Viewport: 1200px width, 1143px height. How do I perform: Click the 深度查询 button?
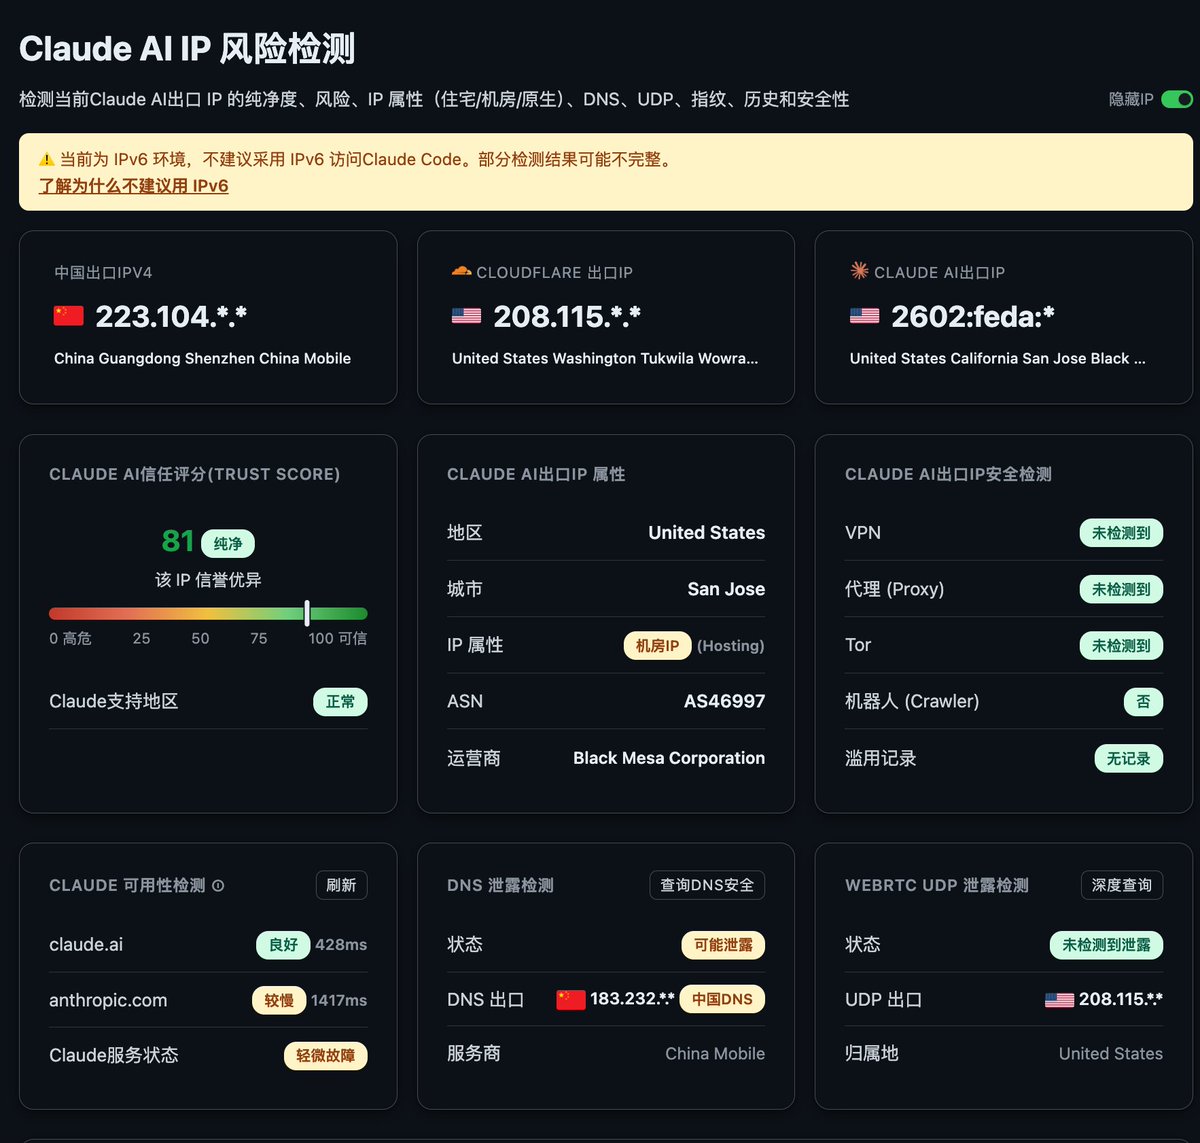pos(1122,885)
